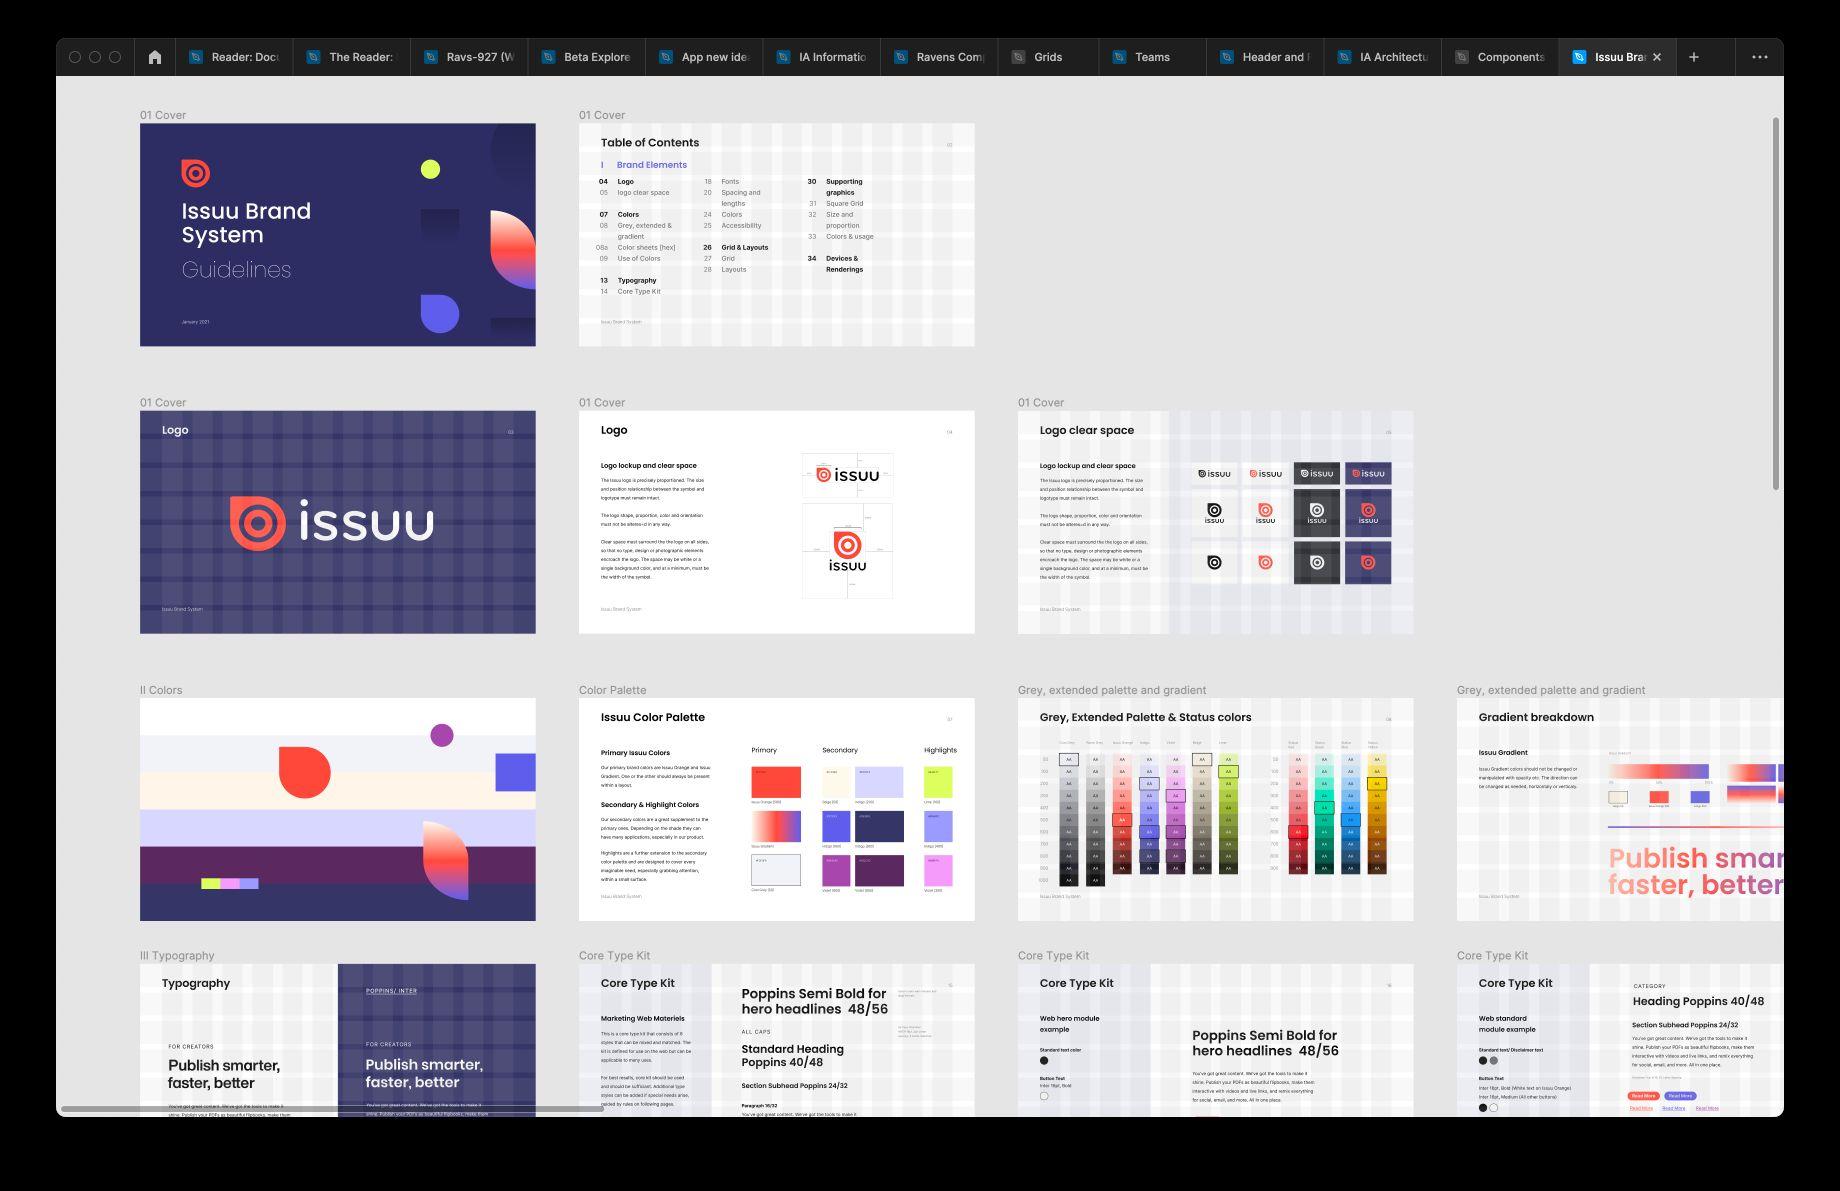This screenshot has height=1191, width=1840.
Task: Select the Grey, Extended Palette & Status colors frame
Action: (x=1215, y=809)
